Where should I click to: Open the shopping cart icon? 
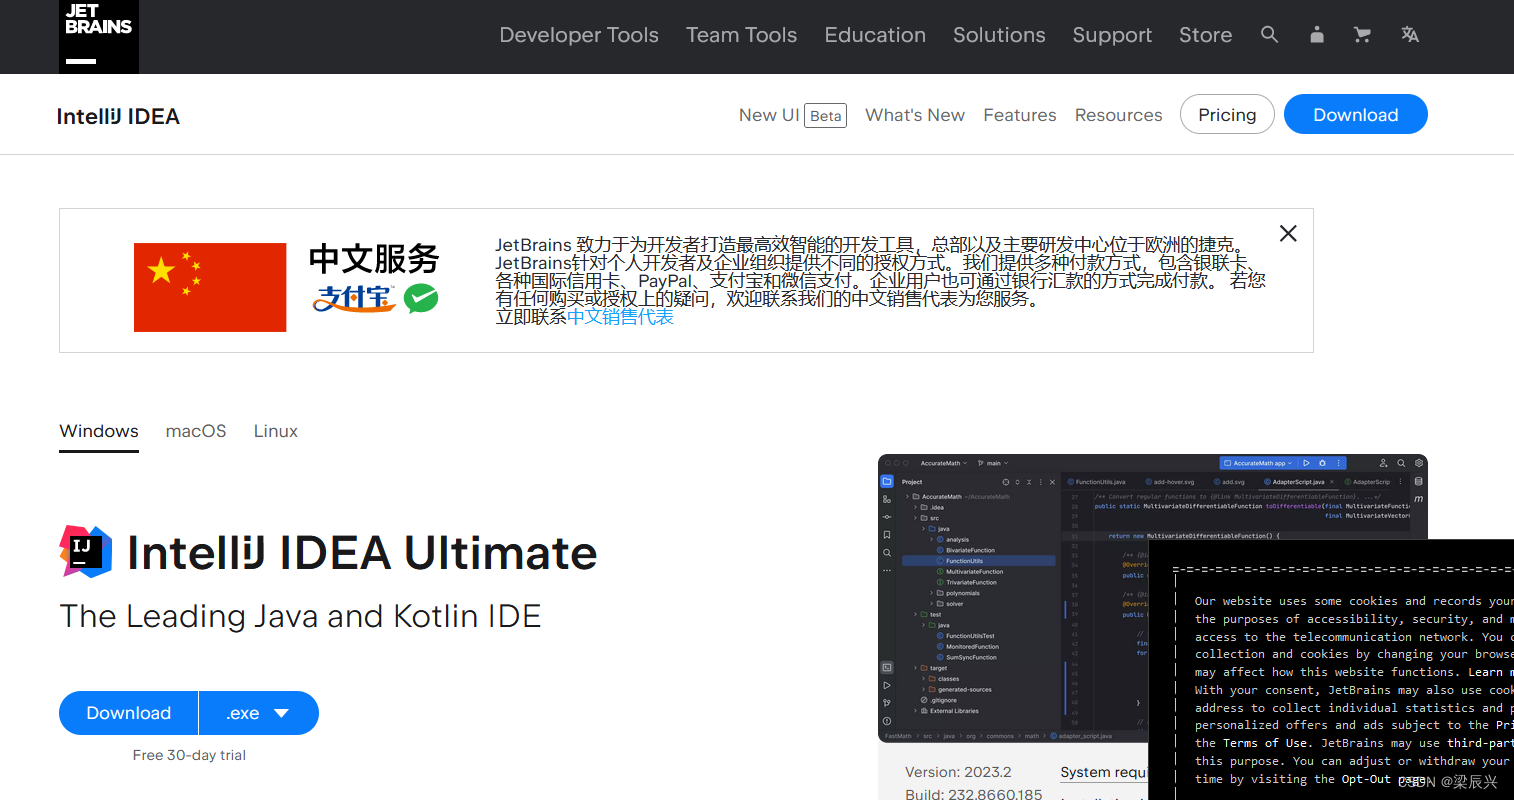tap(1362, 35)
